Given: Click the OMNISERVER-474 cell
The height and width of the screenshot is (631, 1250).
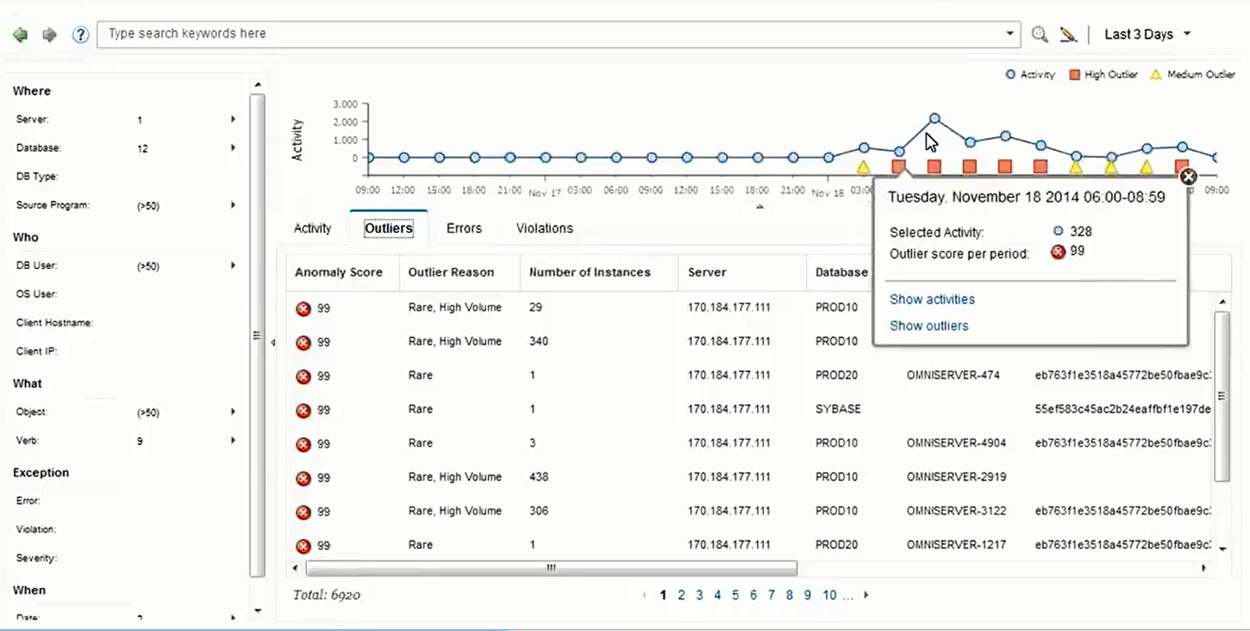Looking at the screenshot, I should (953, 375).
